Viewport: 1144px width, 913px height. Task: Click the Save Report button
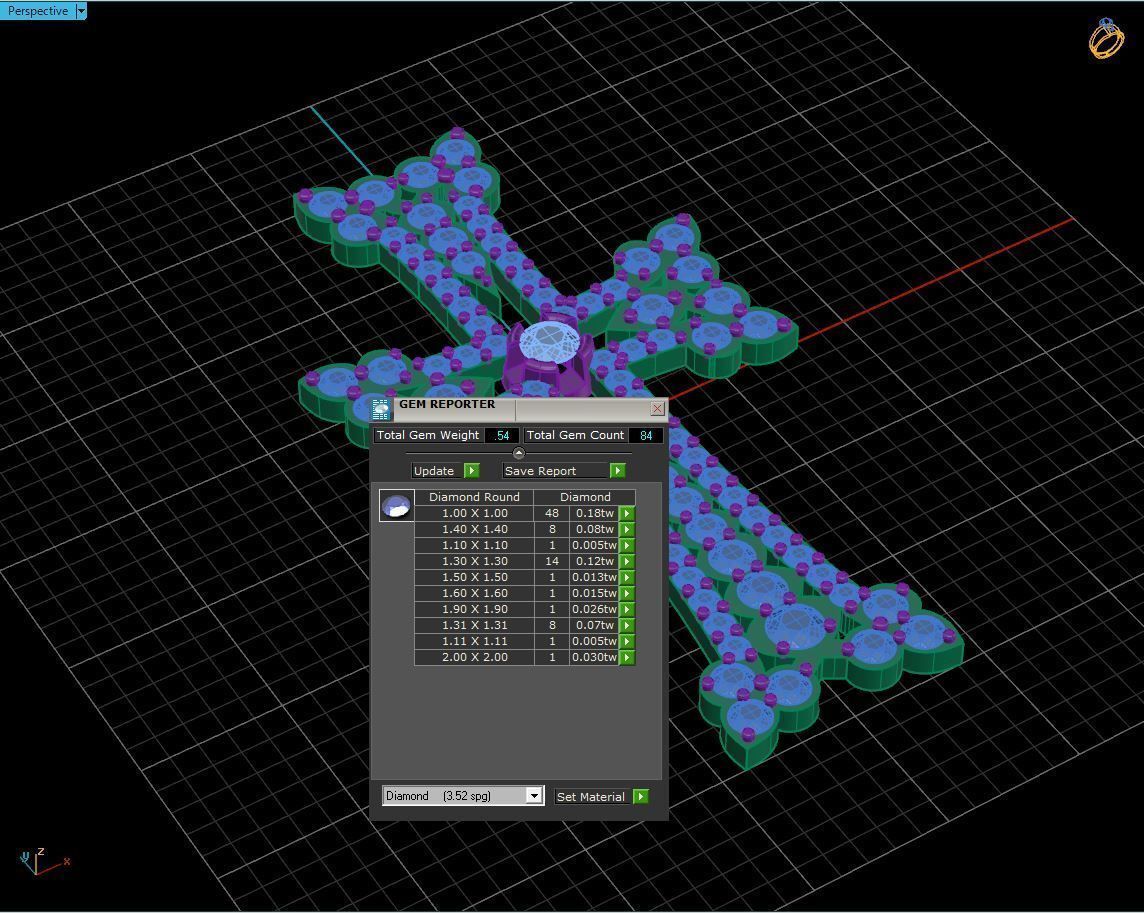[x=555, y=471]
